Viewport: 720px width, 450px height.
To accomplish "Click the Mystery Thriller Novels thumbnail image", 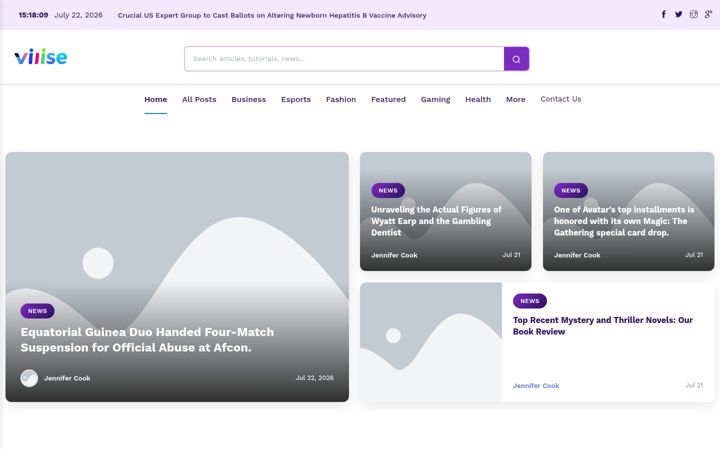I will pos(431,342).
